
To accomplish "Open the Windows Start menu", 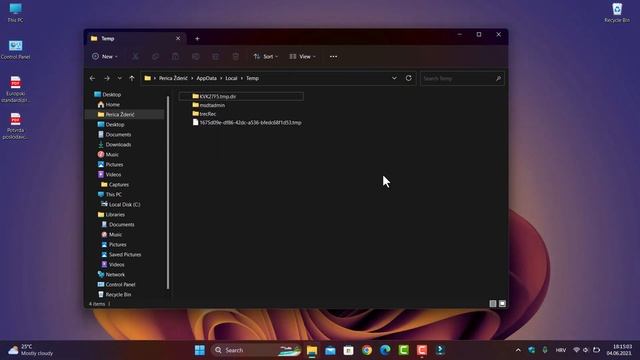I will point(200,350).
